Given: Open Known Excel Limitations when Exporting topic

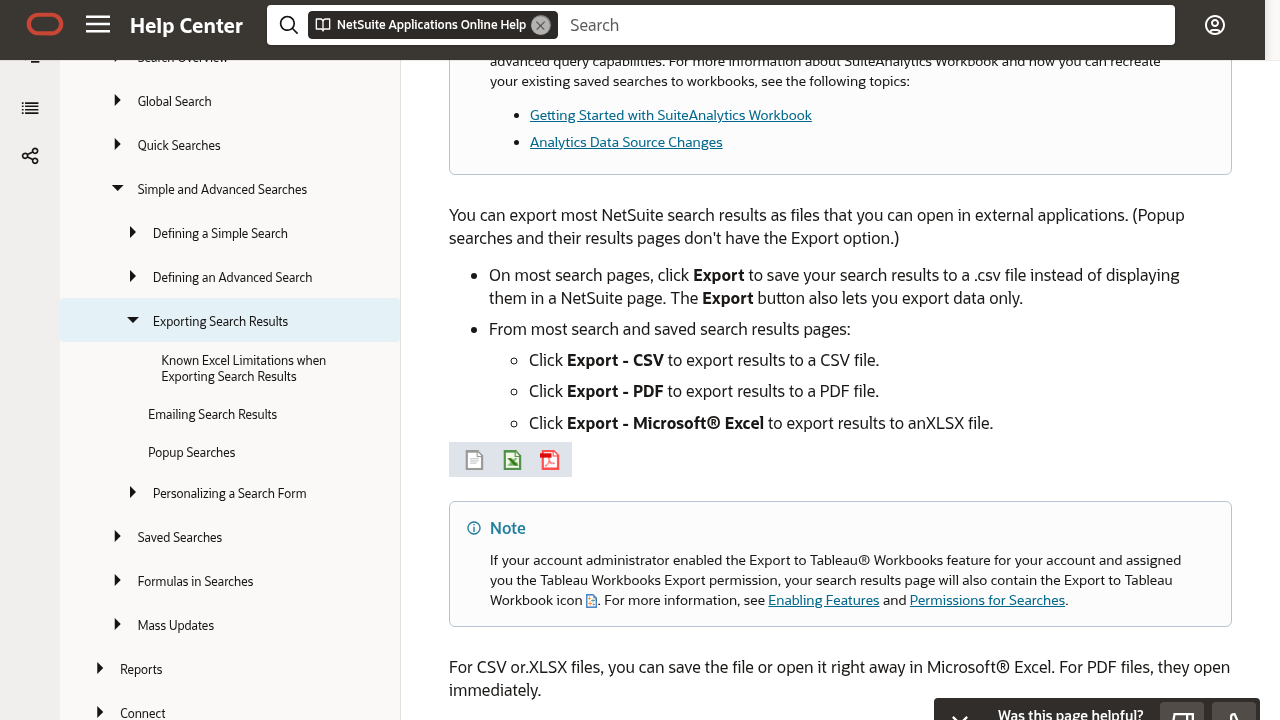Looking at the screenshot, I should (244, 368).
